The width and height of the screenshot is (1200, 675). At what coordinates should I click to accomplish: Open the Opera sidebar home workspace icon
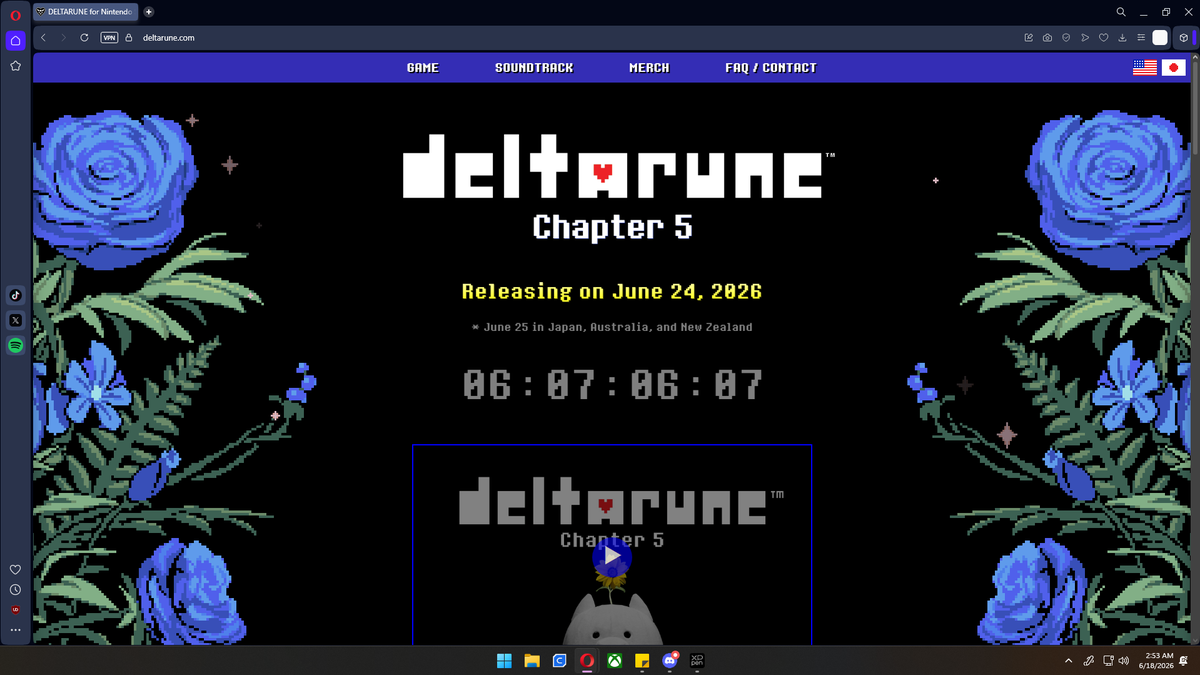click(x=15, y=41)
